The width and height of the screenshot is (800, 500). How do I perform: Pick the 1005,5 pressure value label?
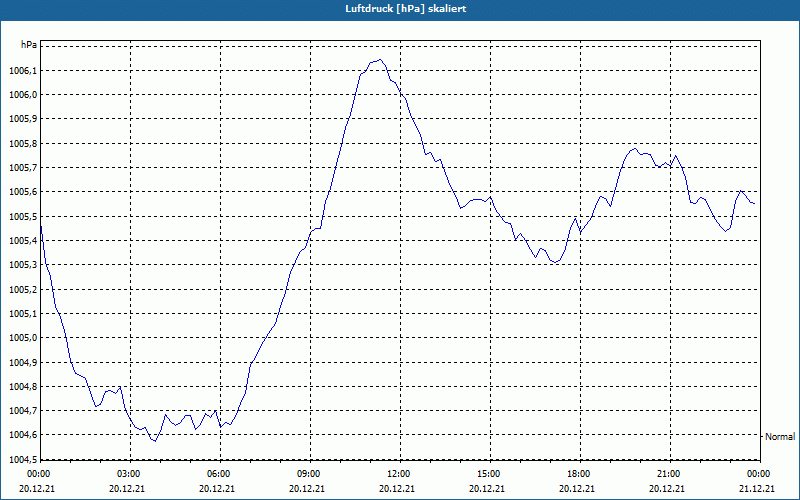coord(23,216)
